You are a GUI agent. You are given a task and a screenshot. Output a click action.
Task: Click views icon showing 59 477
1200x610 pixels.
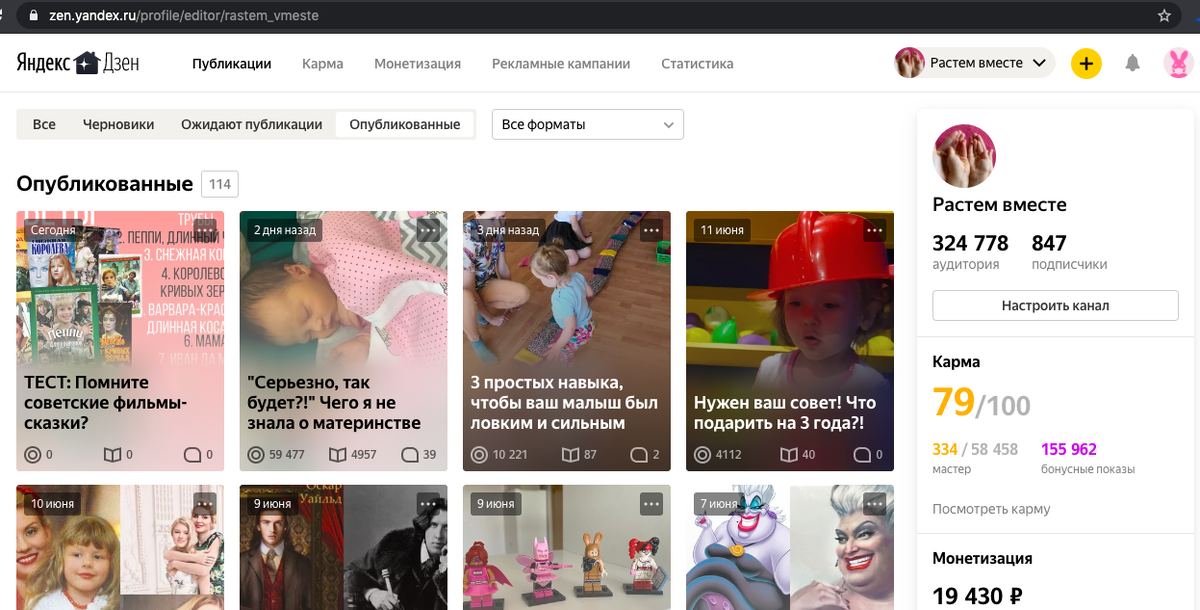tap(255, 455)
